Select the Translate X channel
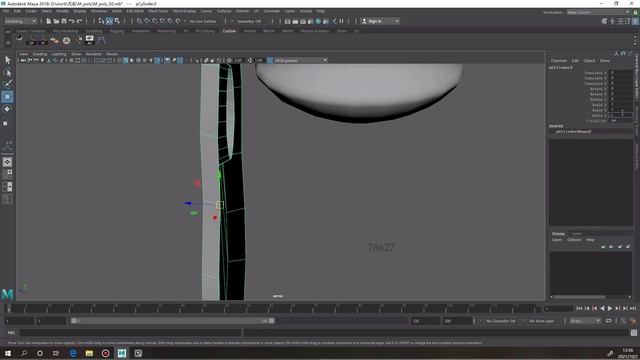 coord(595,73)
